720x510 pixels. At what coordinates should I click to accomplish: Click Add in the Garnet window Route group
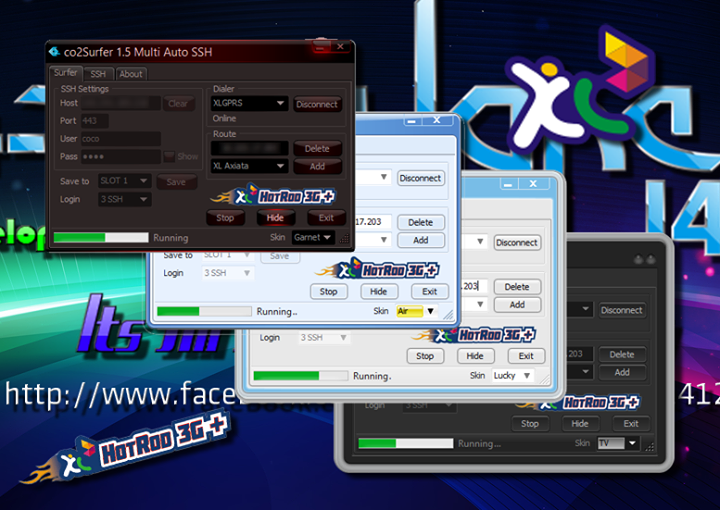coord(317,167)
